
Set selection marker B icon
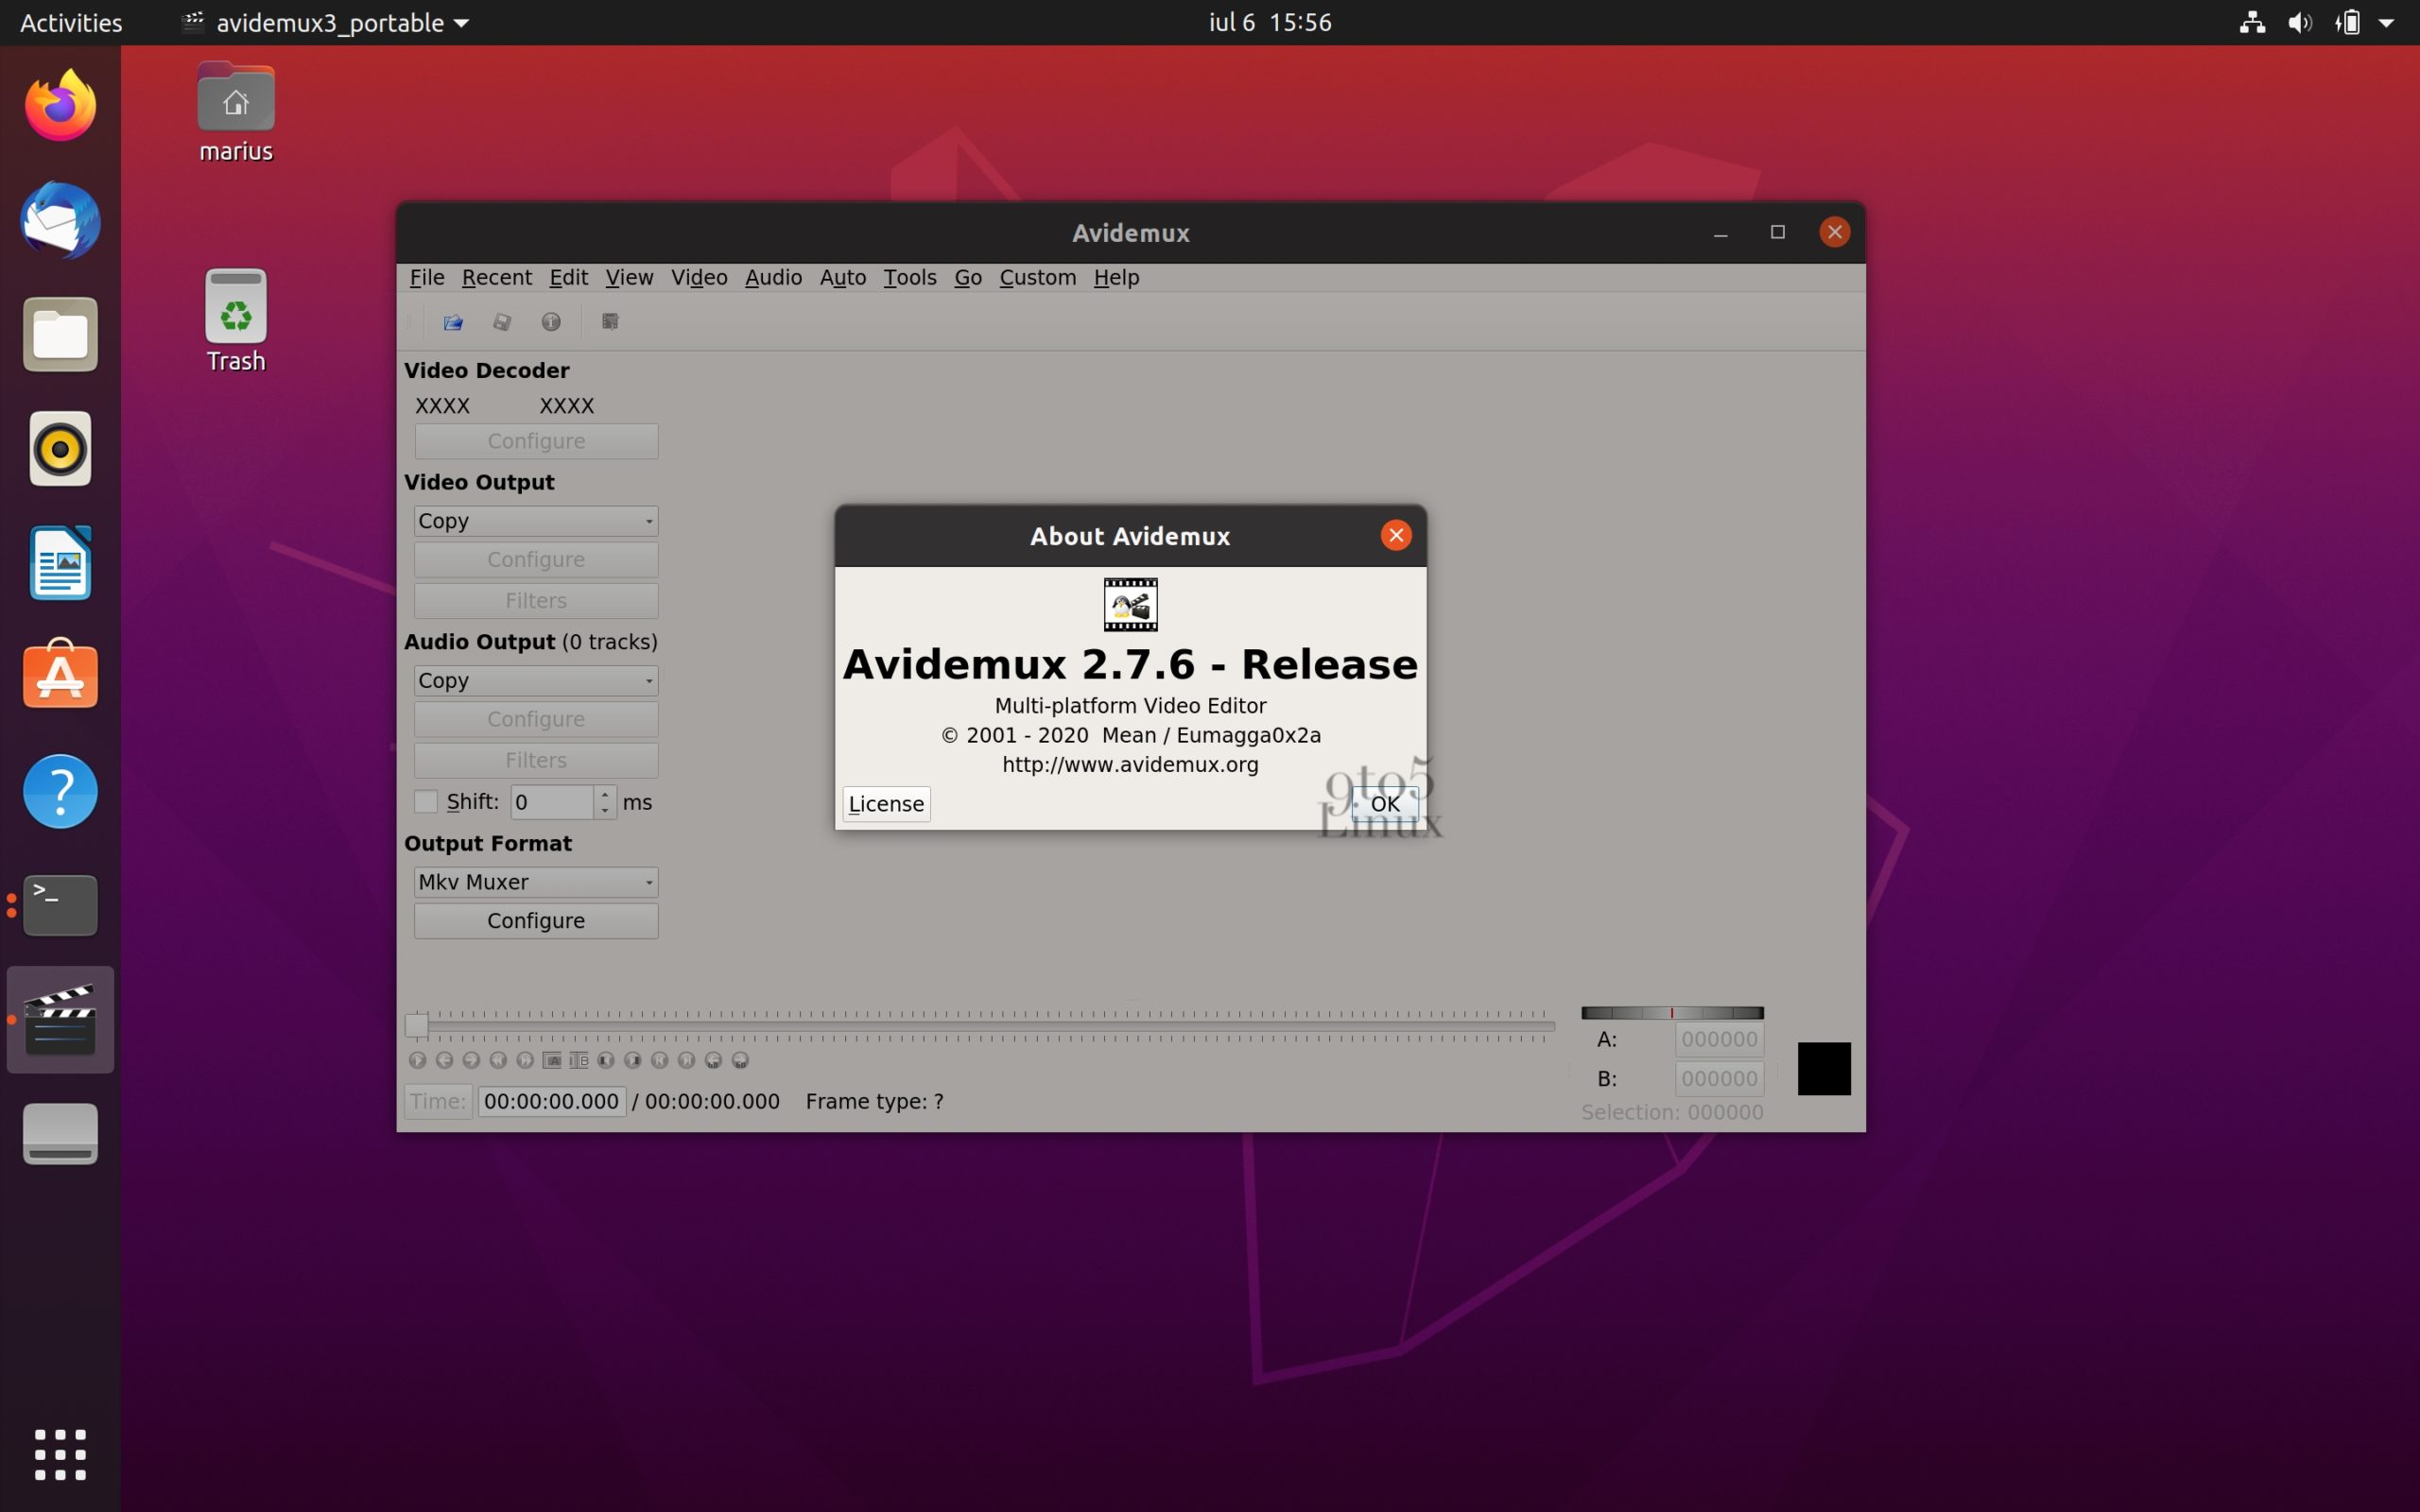[579, 1060]
